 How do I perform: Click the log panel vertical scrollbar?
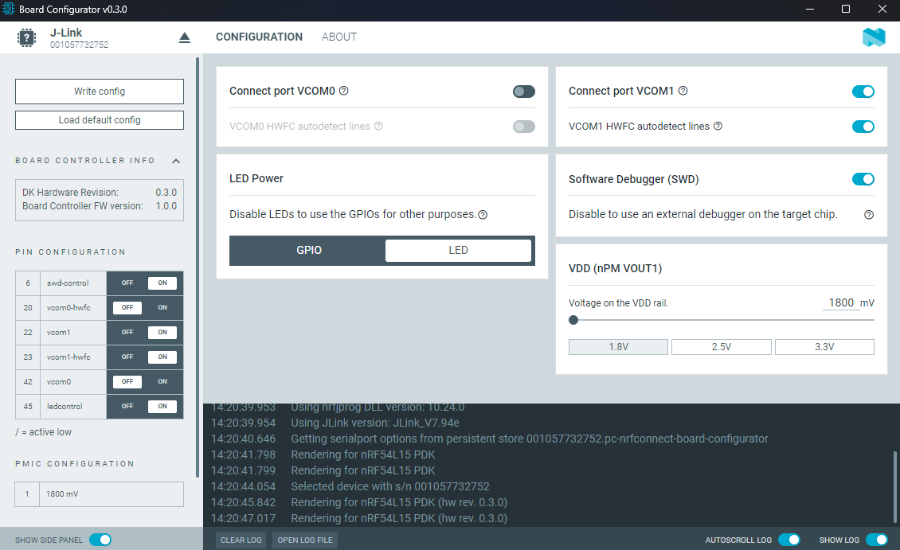pos(894,487)
